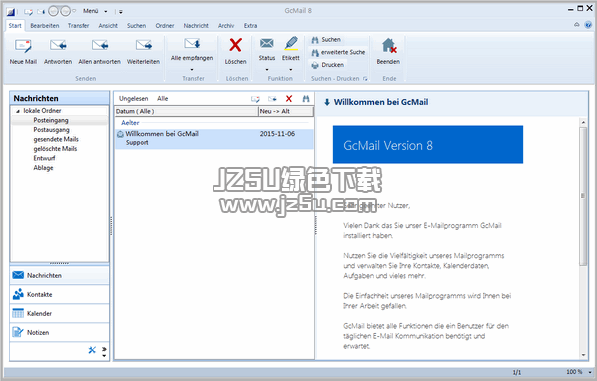
Task: Click new mail icon in message list toolbar
Action: (x=255, y=99)
